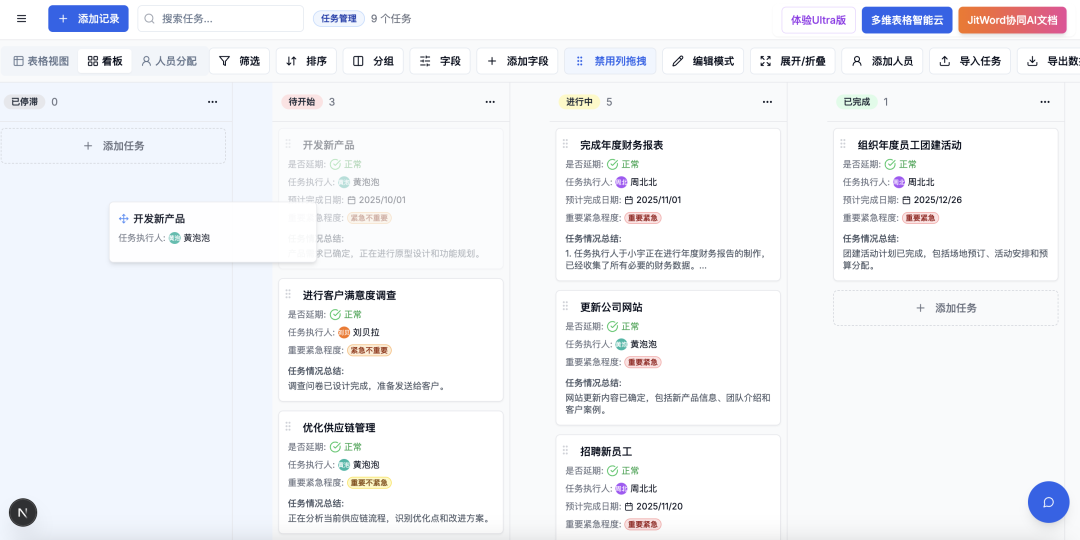Viewport: 1080px width, 540px height.
Task: Click drag handle of 组织年度员工团建活动 card
Action: click(x=843, y=144)
